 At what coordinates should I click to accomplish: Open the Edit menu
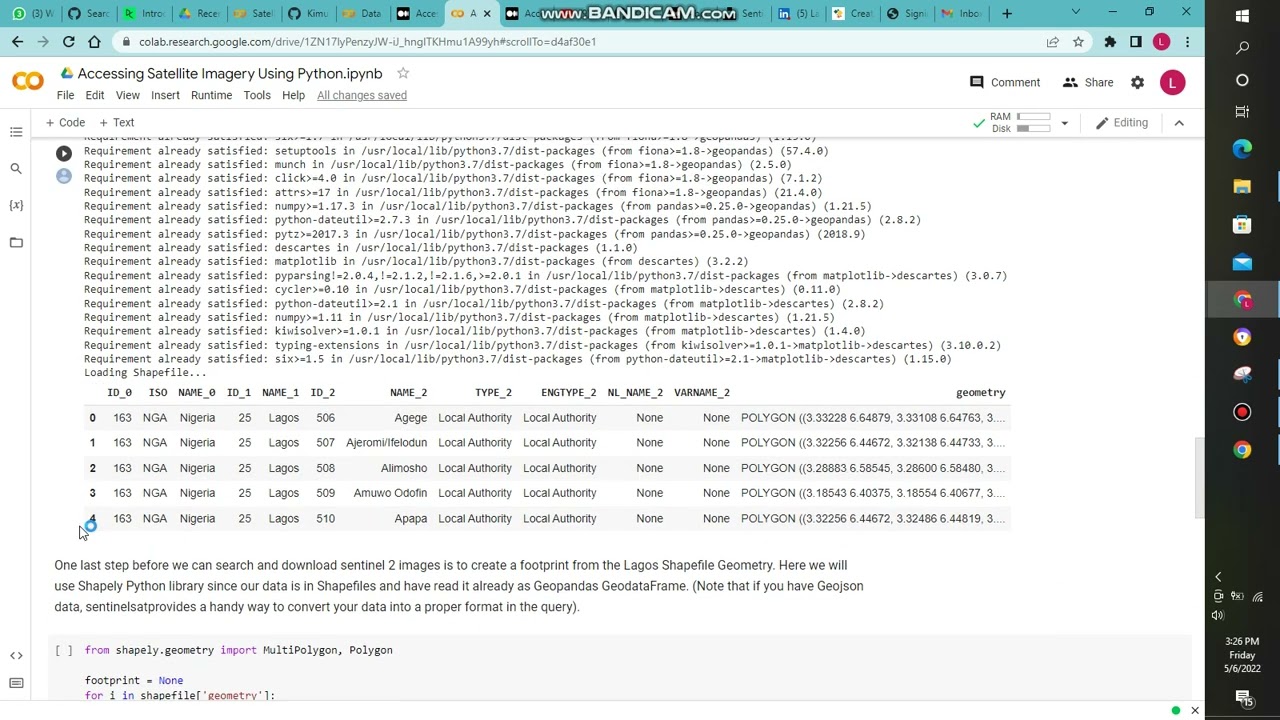95,95
